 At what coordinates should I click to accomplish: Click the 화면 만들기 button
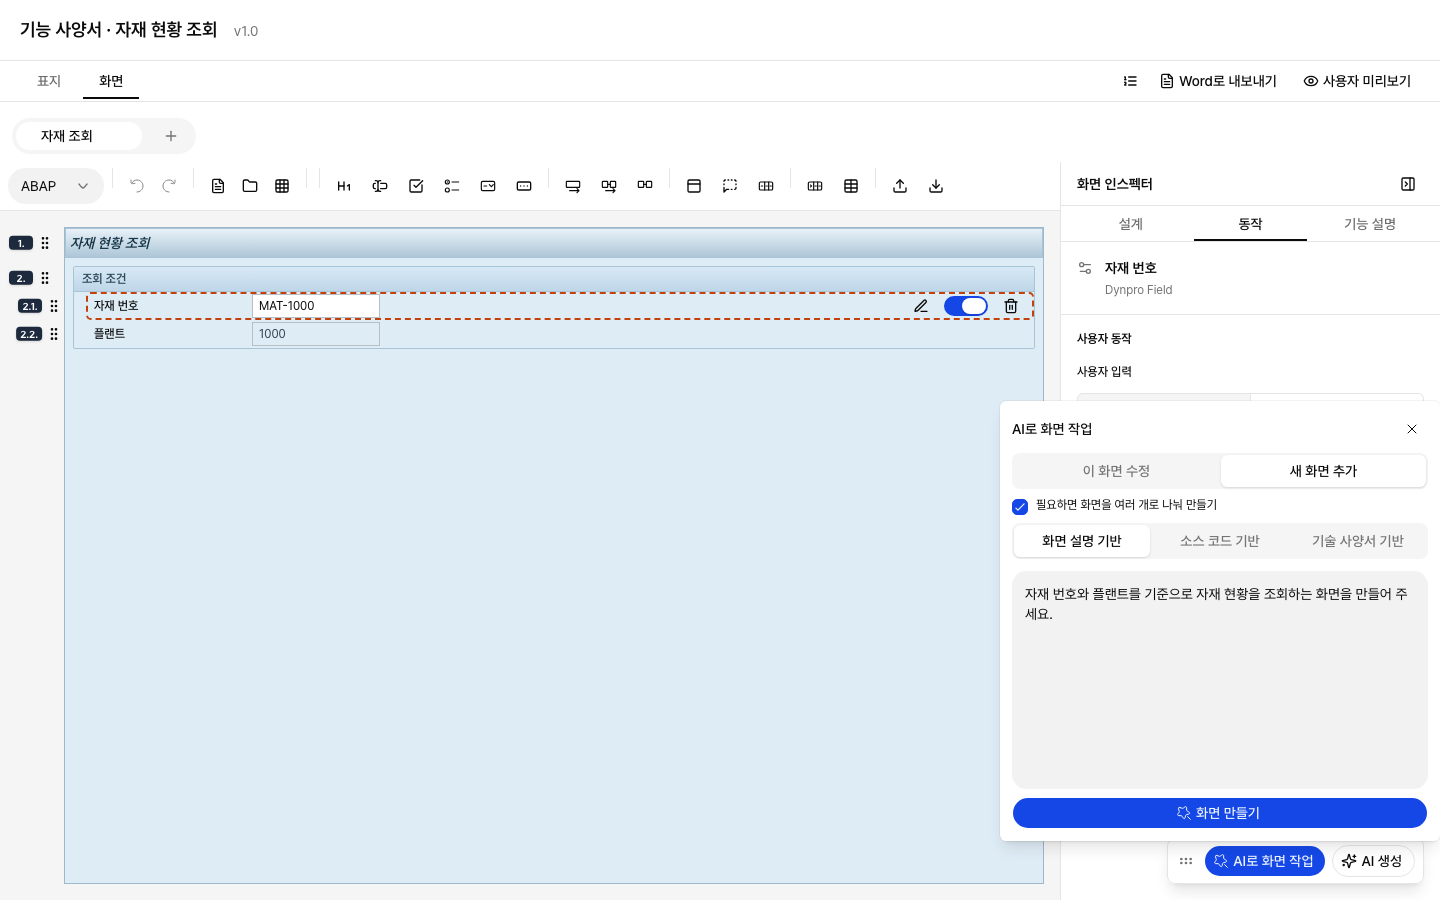(x=1220, y=813)
